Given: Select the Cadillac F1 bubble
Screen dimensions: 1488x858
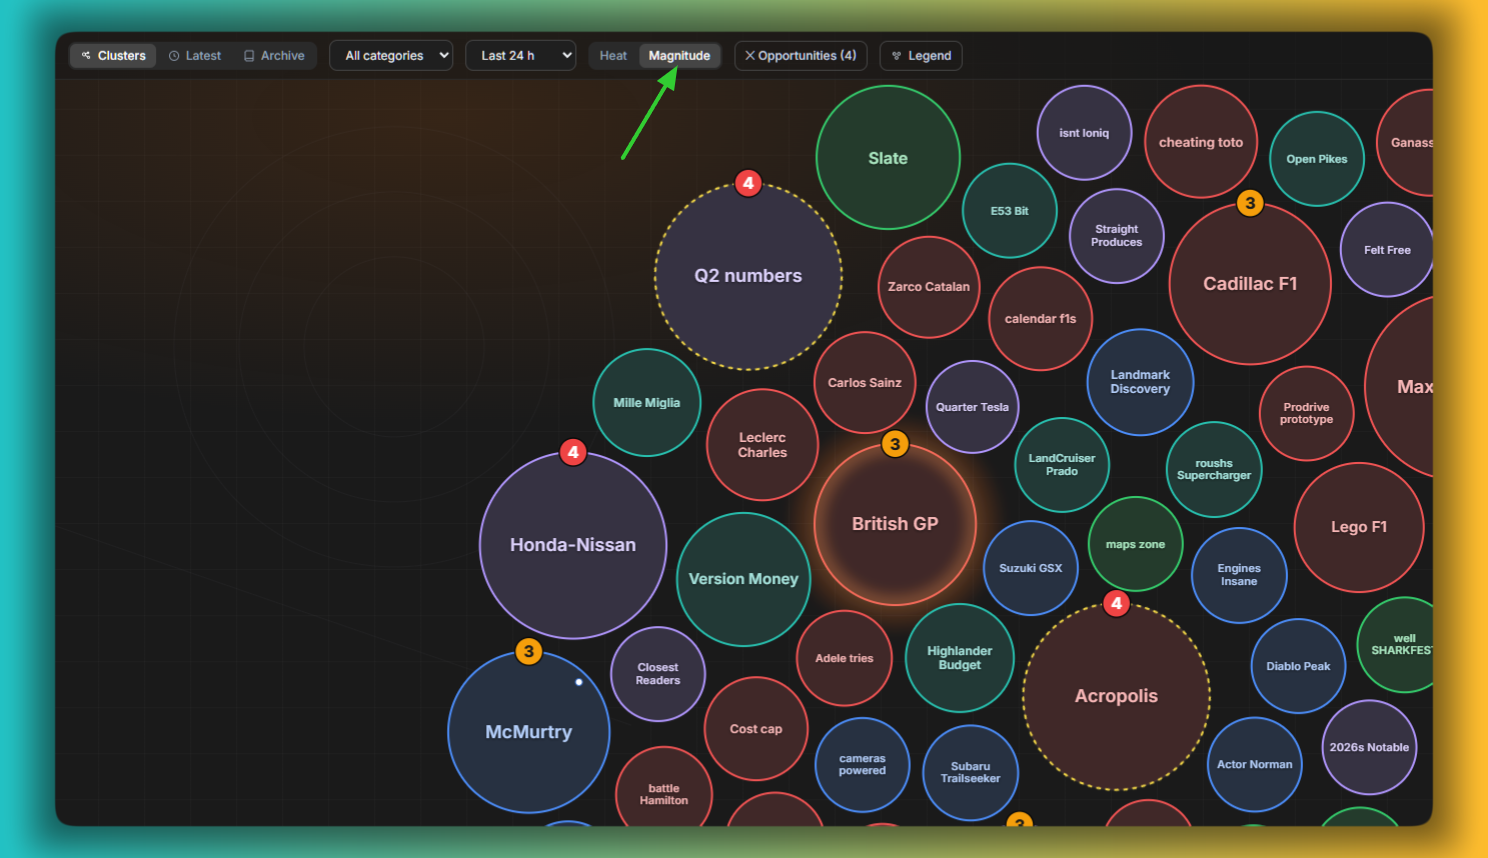Looking at the screenshot, I should click(1250, 284).
